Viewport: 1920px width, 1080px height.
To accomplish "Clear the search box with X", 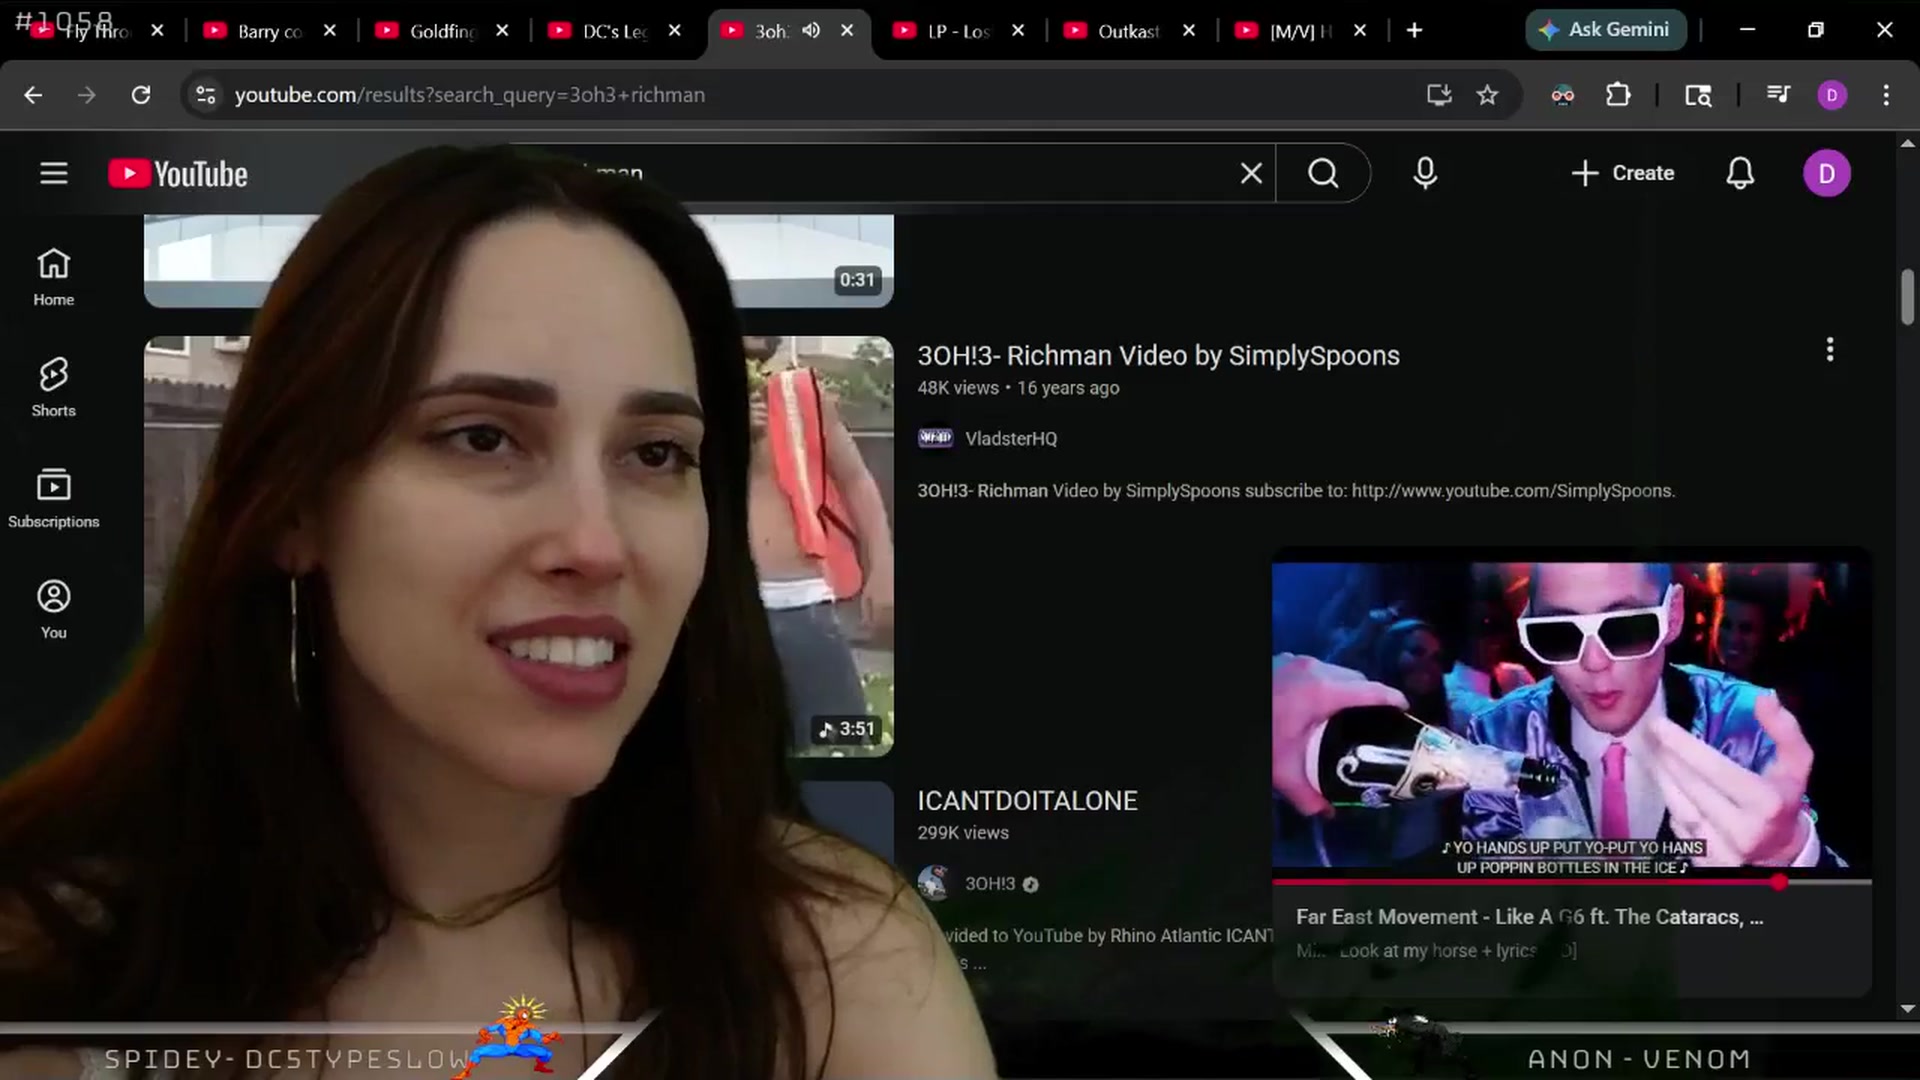I will pos(1251,173).
